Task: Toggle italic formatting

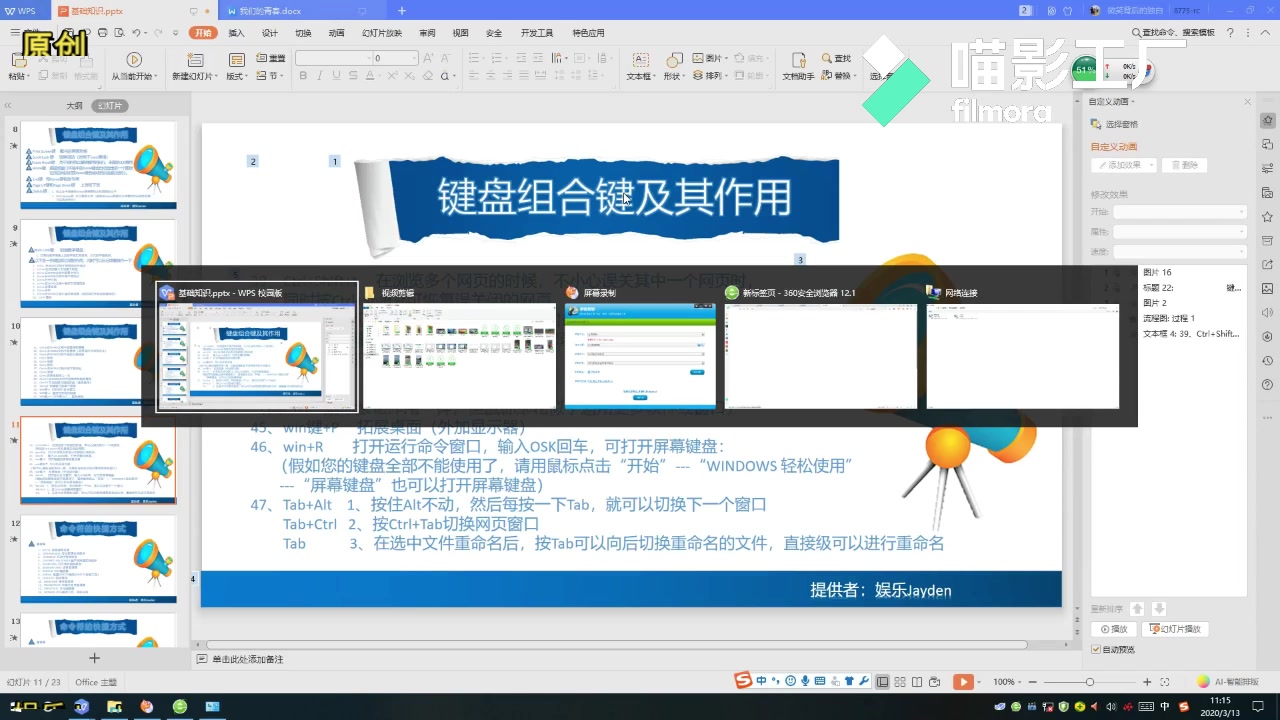Action: point(318,76)
